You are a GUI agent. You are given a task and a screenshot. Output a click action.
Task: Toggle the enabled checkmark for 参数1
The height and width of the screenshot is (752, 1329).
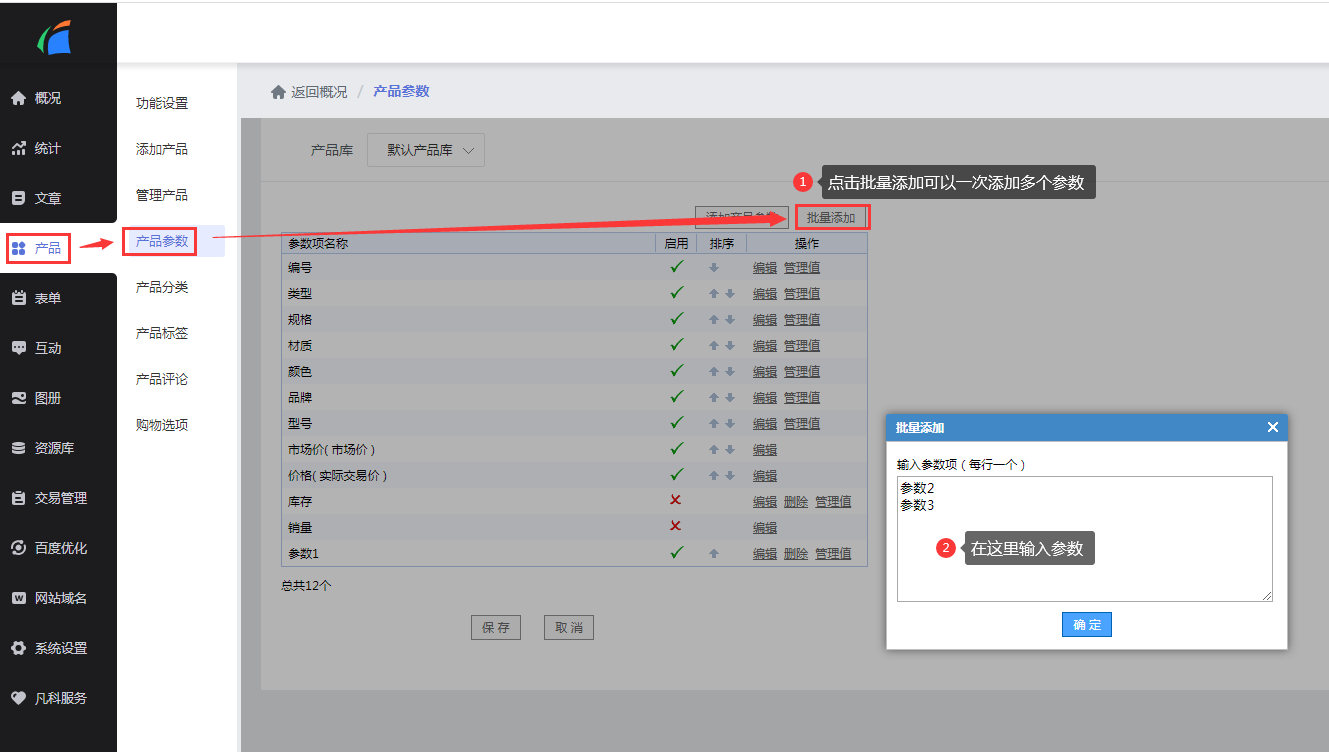point(677,553)
